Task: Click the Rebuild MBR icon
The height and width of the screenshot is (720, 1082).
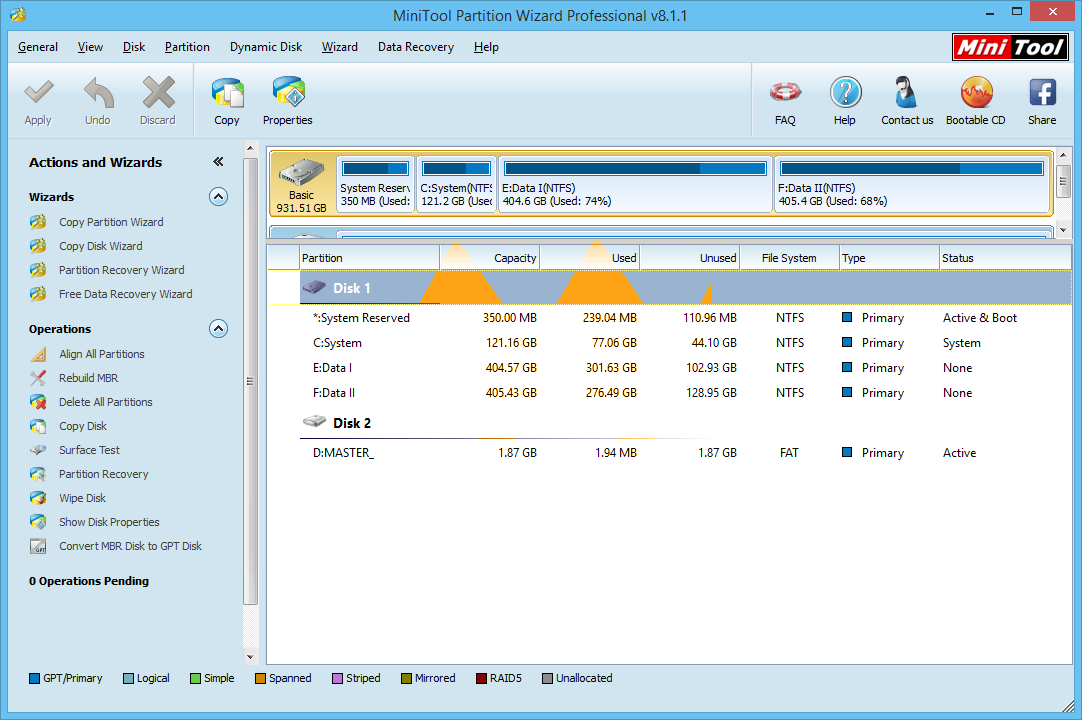Action: click(38, 378)
